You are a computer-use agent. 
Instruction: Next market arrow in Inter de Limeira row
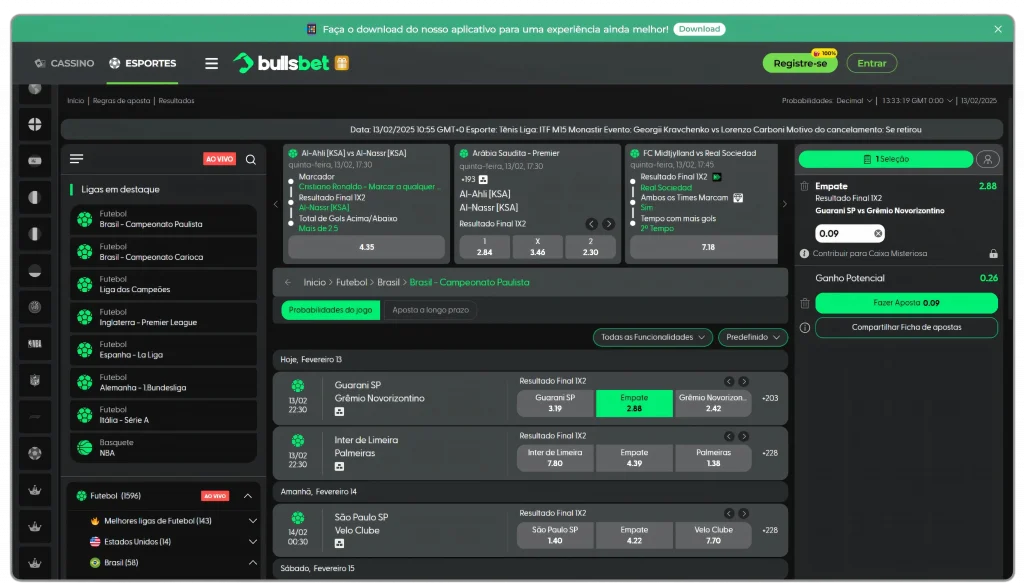(x=743, y=436)
